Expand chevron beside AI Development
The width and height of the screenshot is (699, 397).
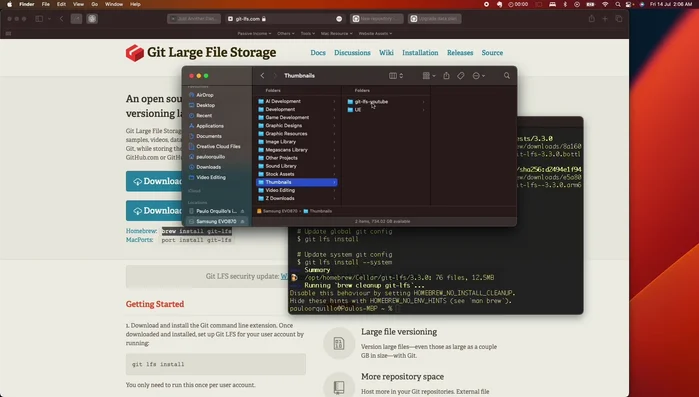coord(334,101)
